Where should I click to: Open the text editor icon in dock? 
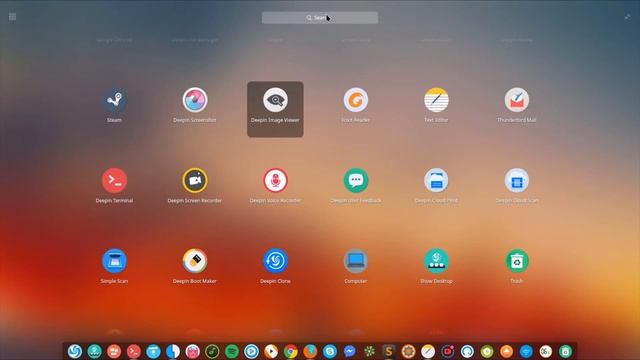point(428,351)
